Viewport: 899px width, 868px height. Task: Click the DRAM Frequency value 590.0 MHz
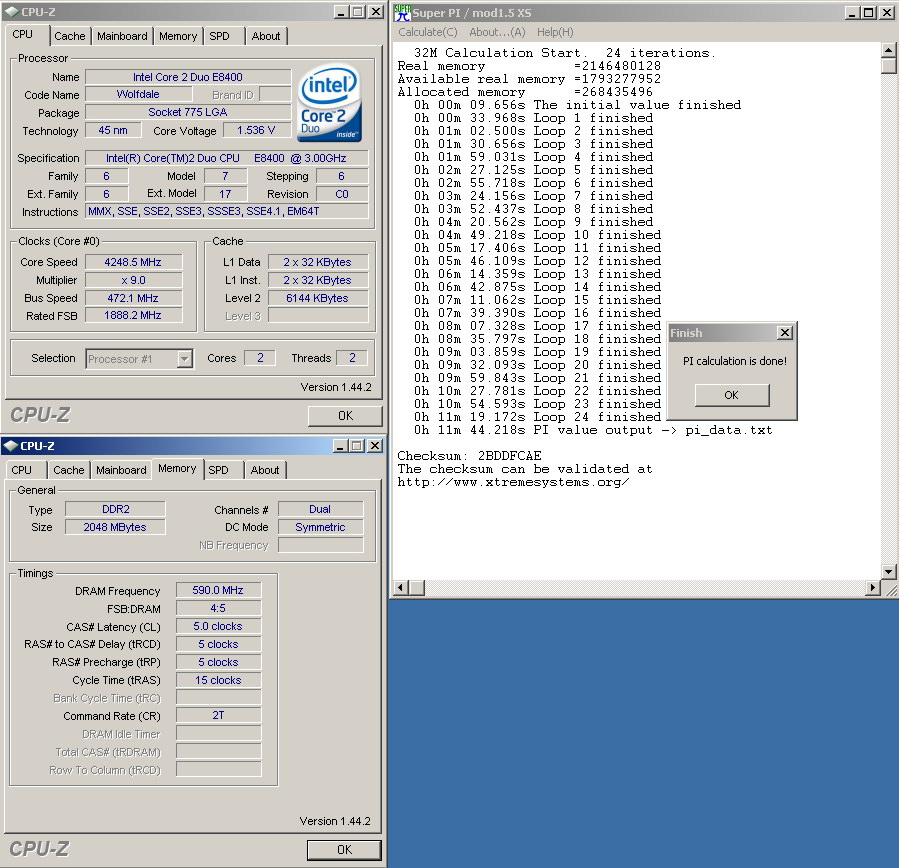click(218, 590)
